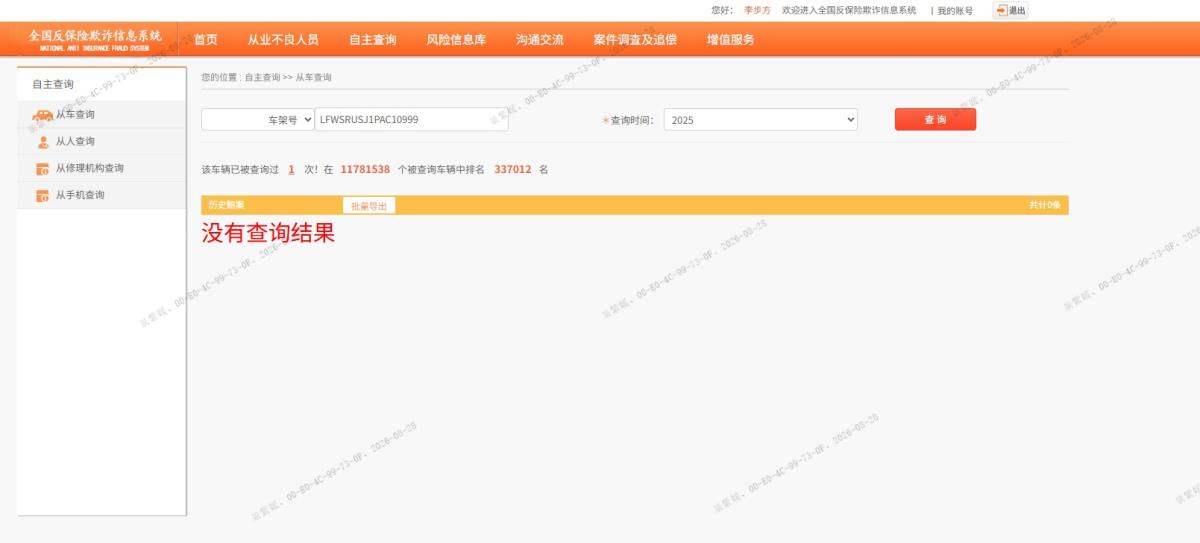Open the 沟通交流 menu
This screenshot has height=543, width=1200.
pyautogui.click(x=540, y=40)
